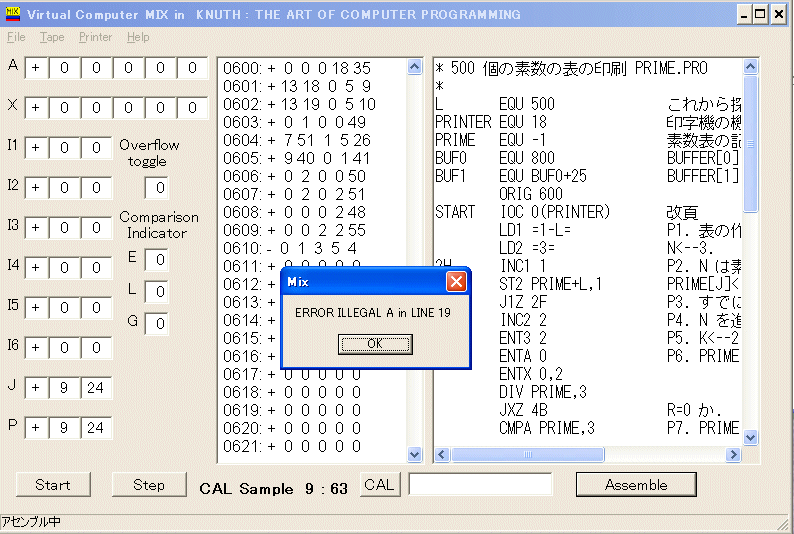Viewport: 794px width, 534px height.
Task: Click the source line 'JXZ 4B'
Action: (523, 410)
